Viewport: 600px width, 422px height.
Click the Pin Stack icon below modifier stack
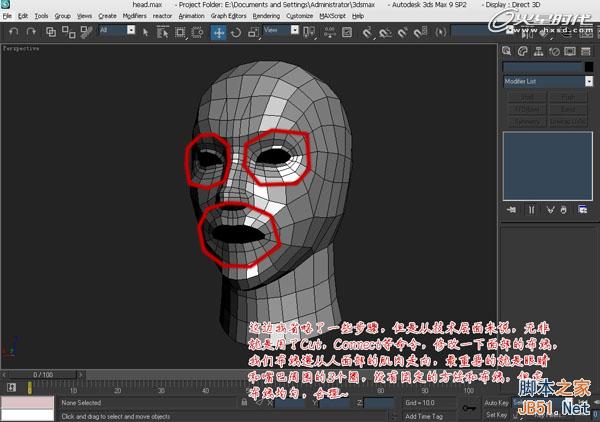point(512,209)
